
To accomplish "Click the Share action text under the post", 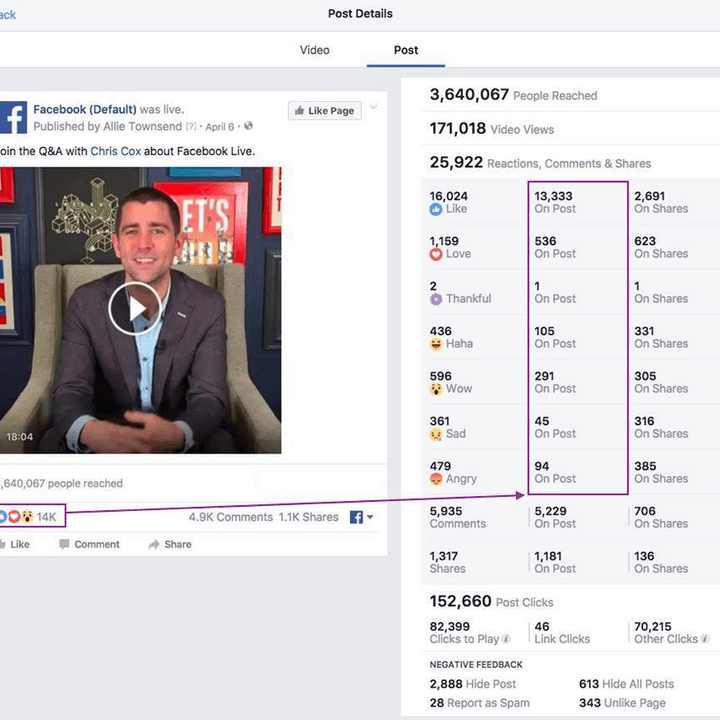I will click(178, 544).
